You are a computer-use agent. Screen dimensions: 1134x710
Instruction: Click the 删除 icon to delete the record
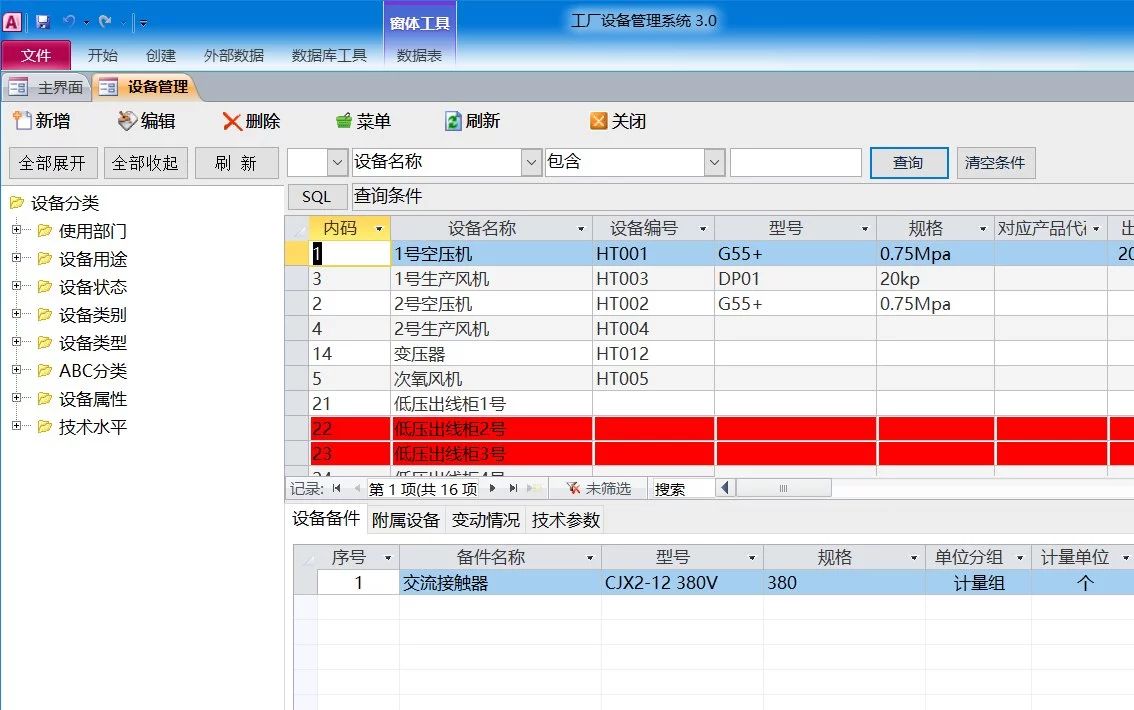tap(230, 121)
